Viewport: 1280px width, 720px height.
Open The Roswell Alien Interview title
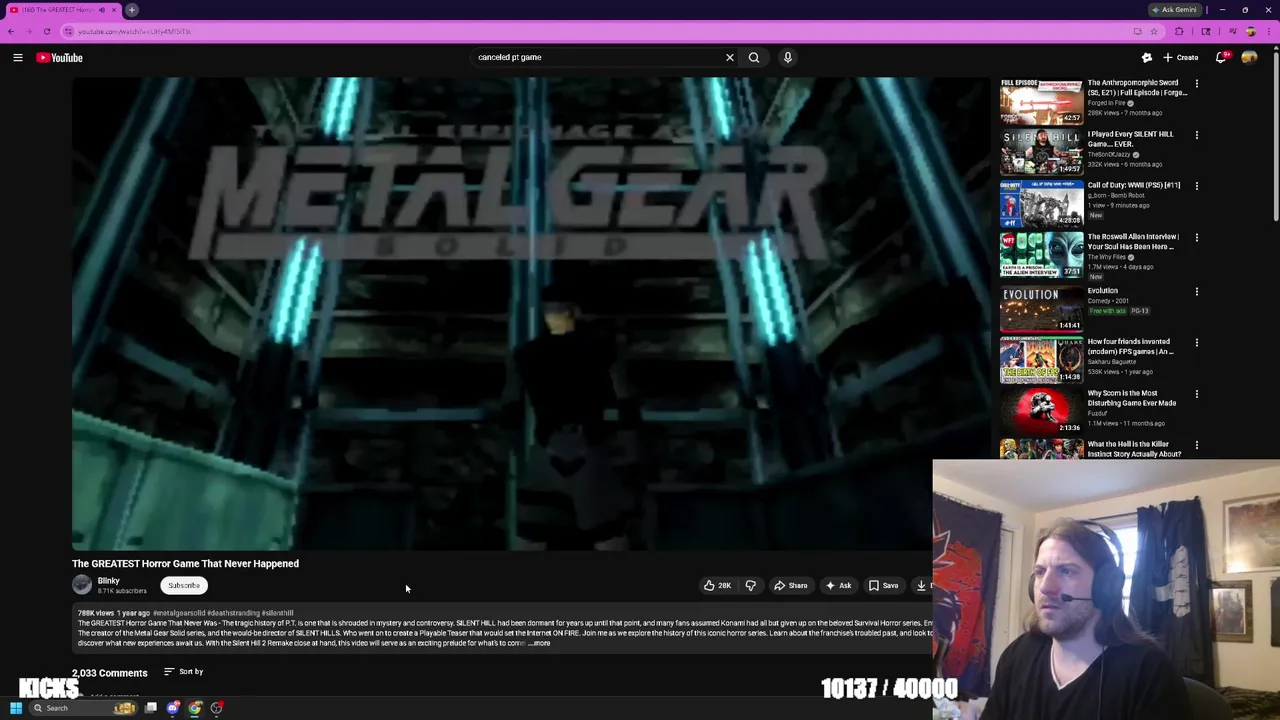(x=1133, y=242)
